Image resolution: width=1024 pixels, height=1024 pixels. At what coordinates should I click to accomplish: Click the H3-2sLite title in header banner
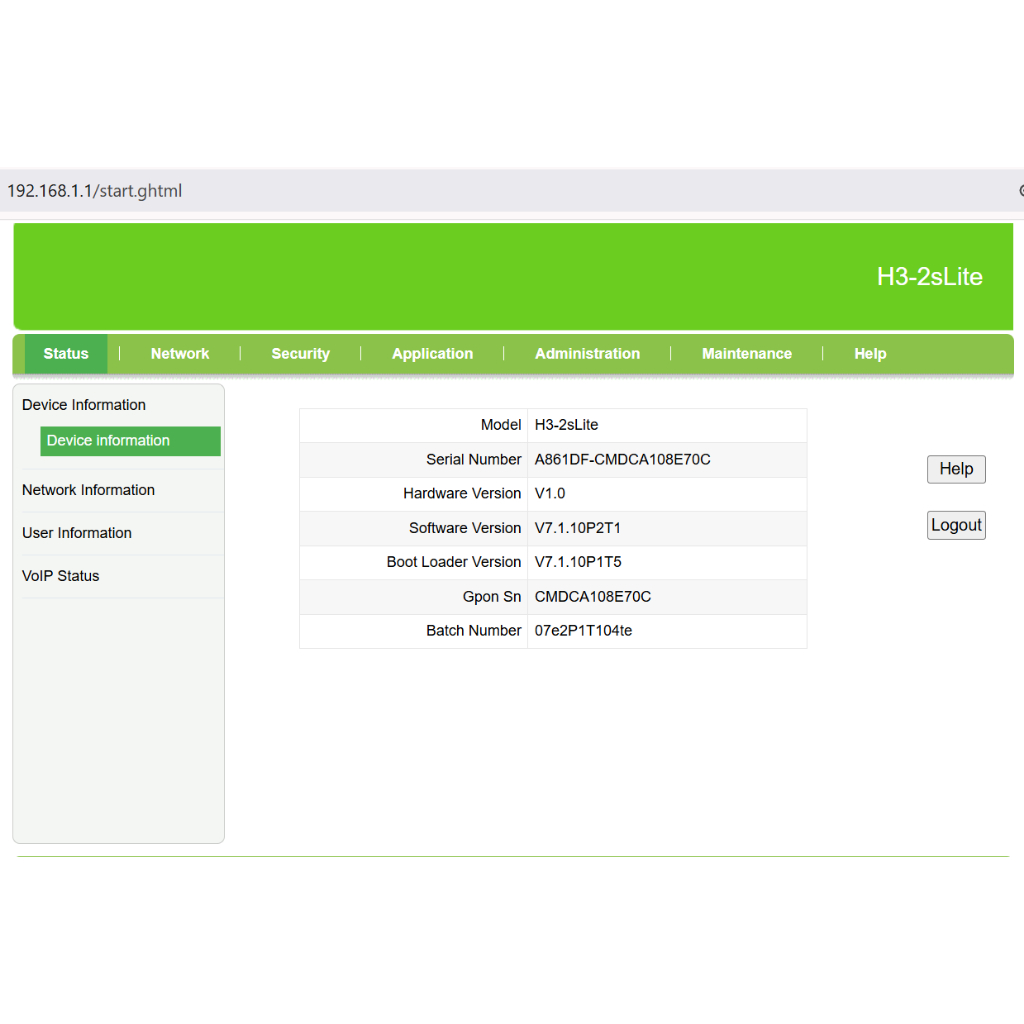pos(929,277)
